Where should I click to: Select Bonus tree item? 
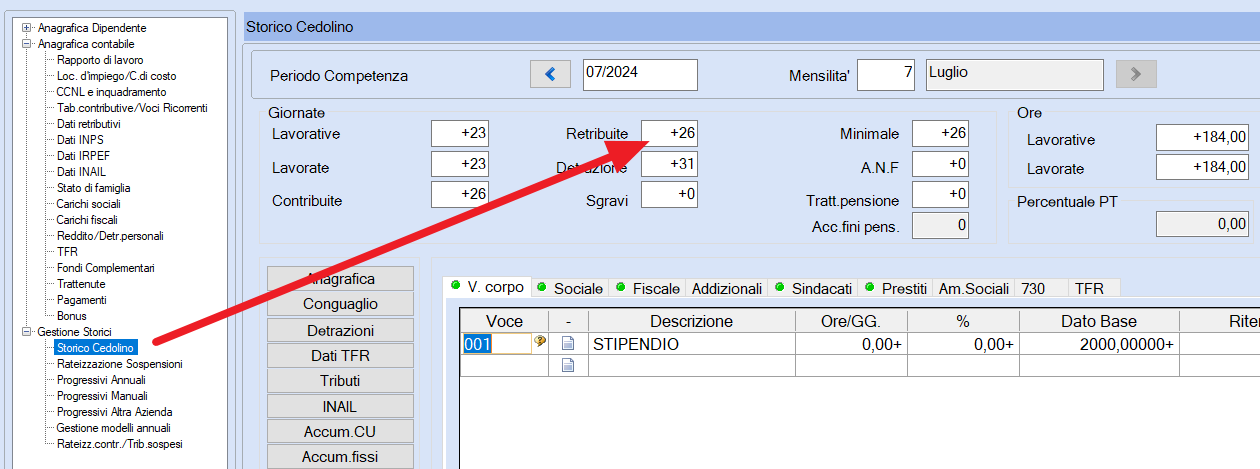(70, 316)
